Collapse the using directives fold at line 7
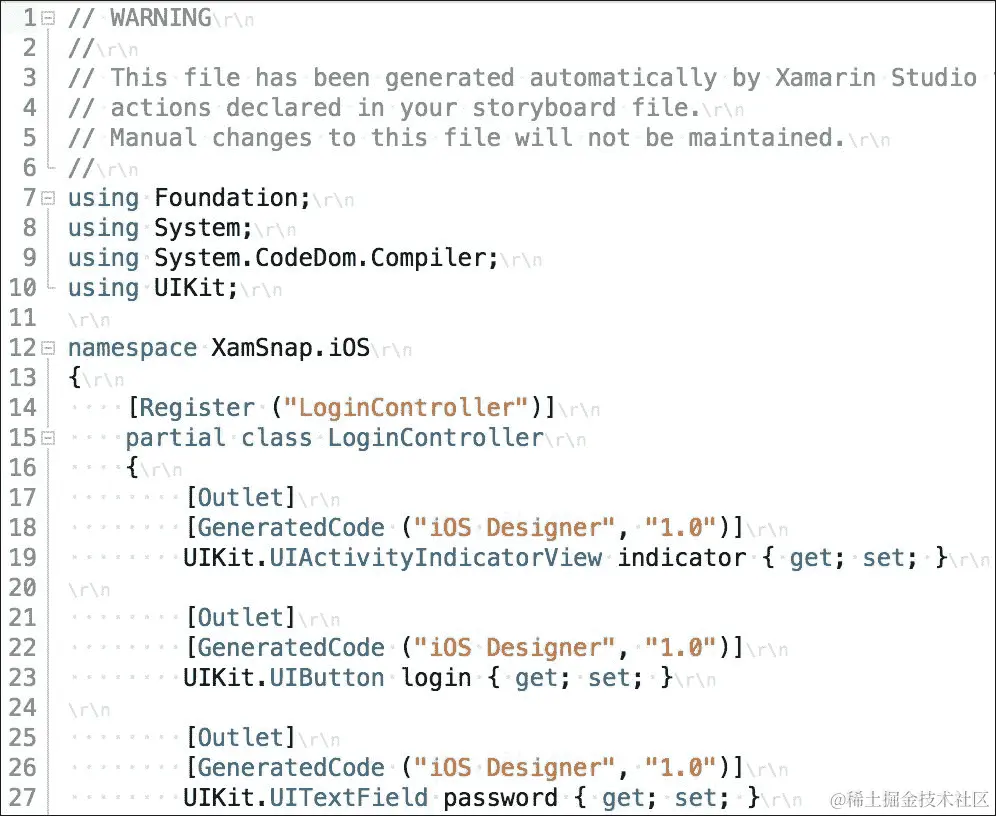The height and width of the screenshot is (816, 996). coord(48,199)
